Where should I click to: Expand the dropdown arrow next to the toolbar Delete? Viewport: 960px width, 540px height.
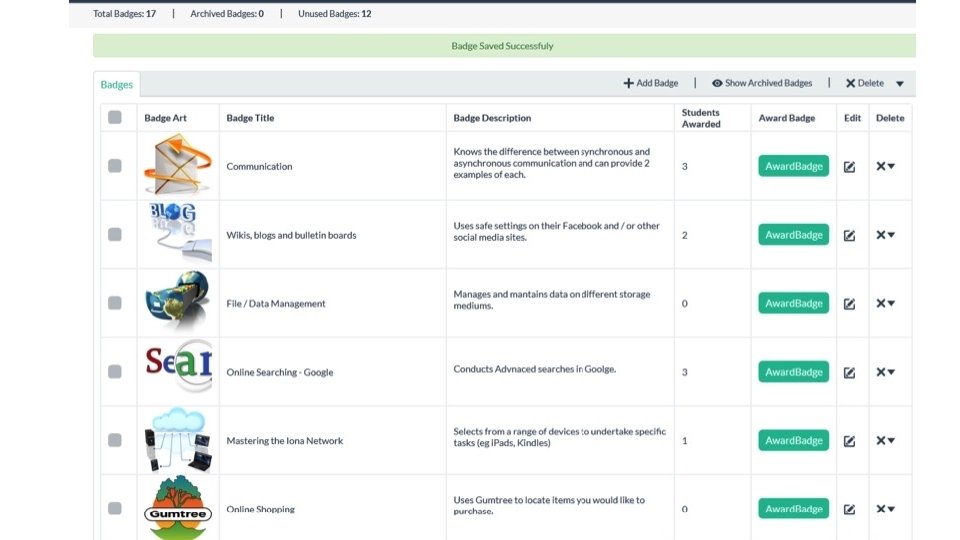pos(899,84)
